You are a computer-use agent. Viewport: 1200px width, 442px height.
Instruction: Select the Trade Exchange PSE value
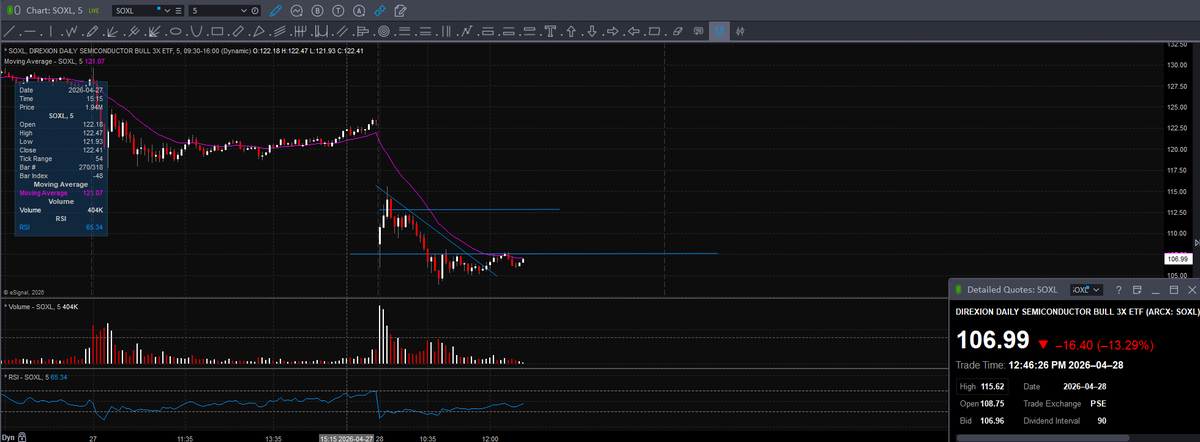tap(1098, 403)
